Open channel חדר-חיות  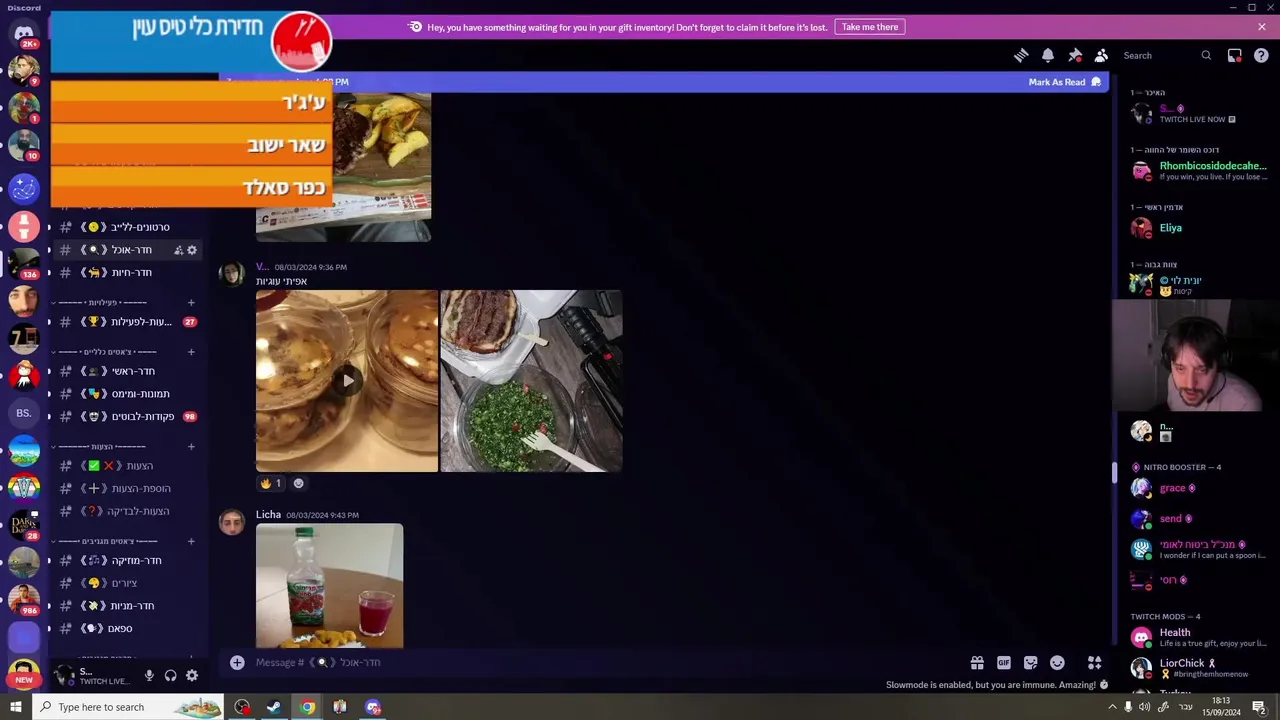[127, 272]
